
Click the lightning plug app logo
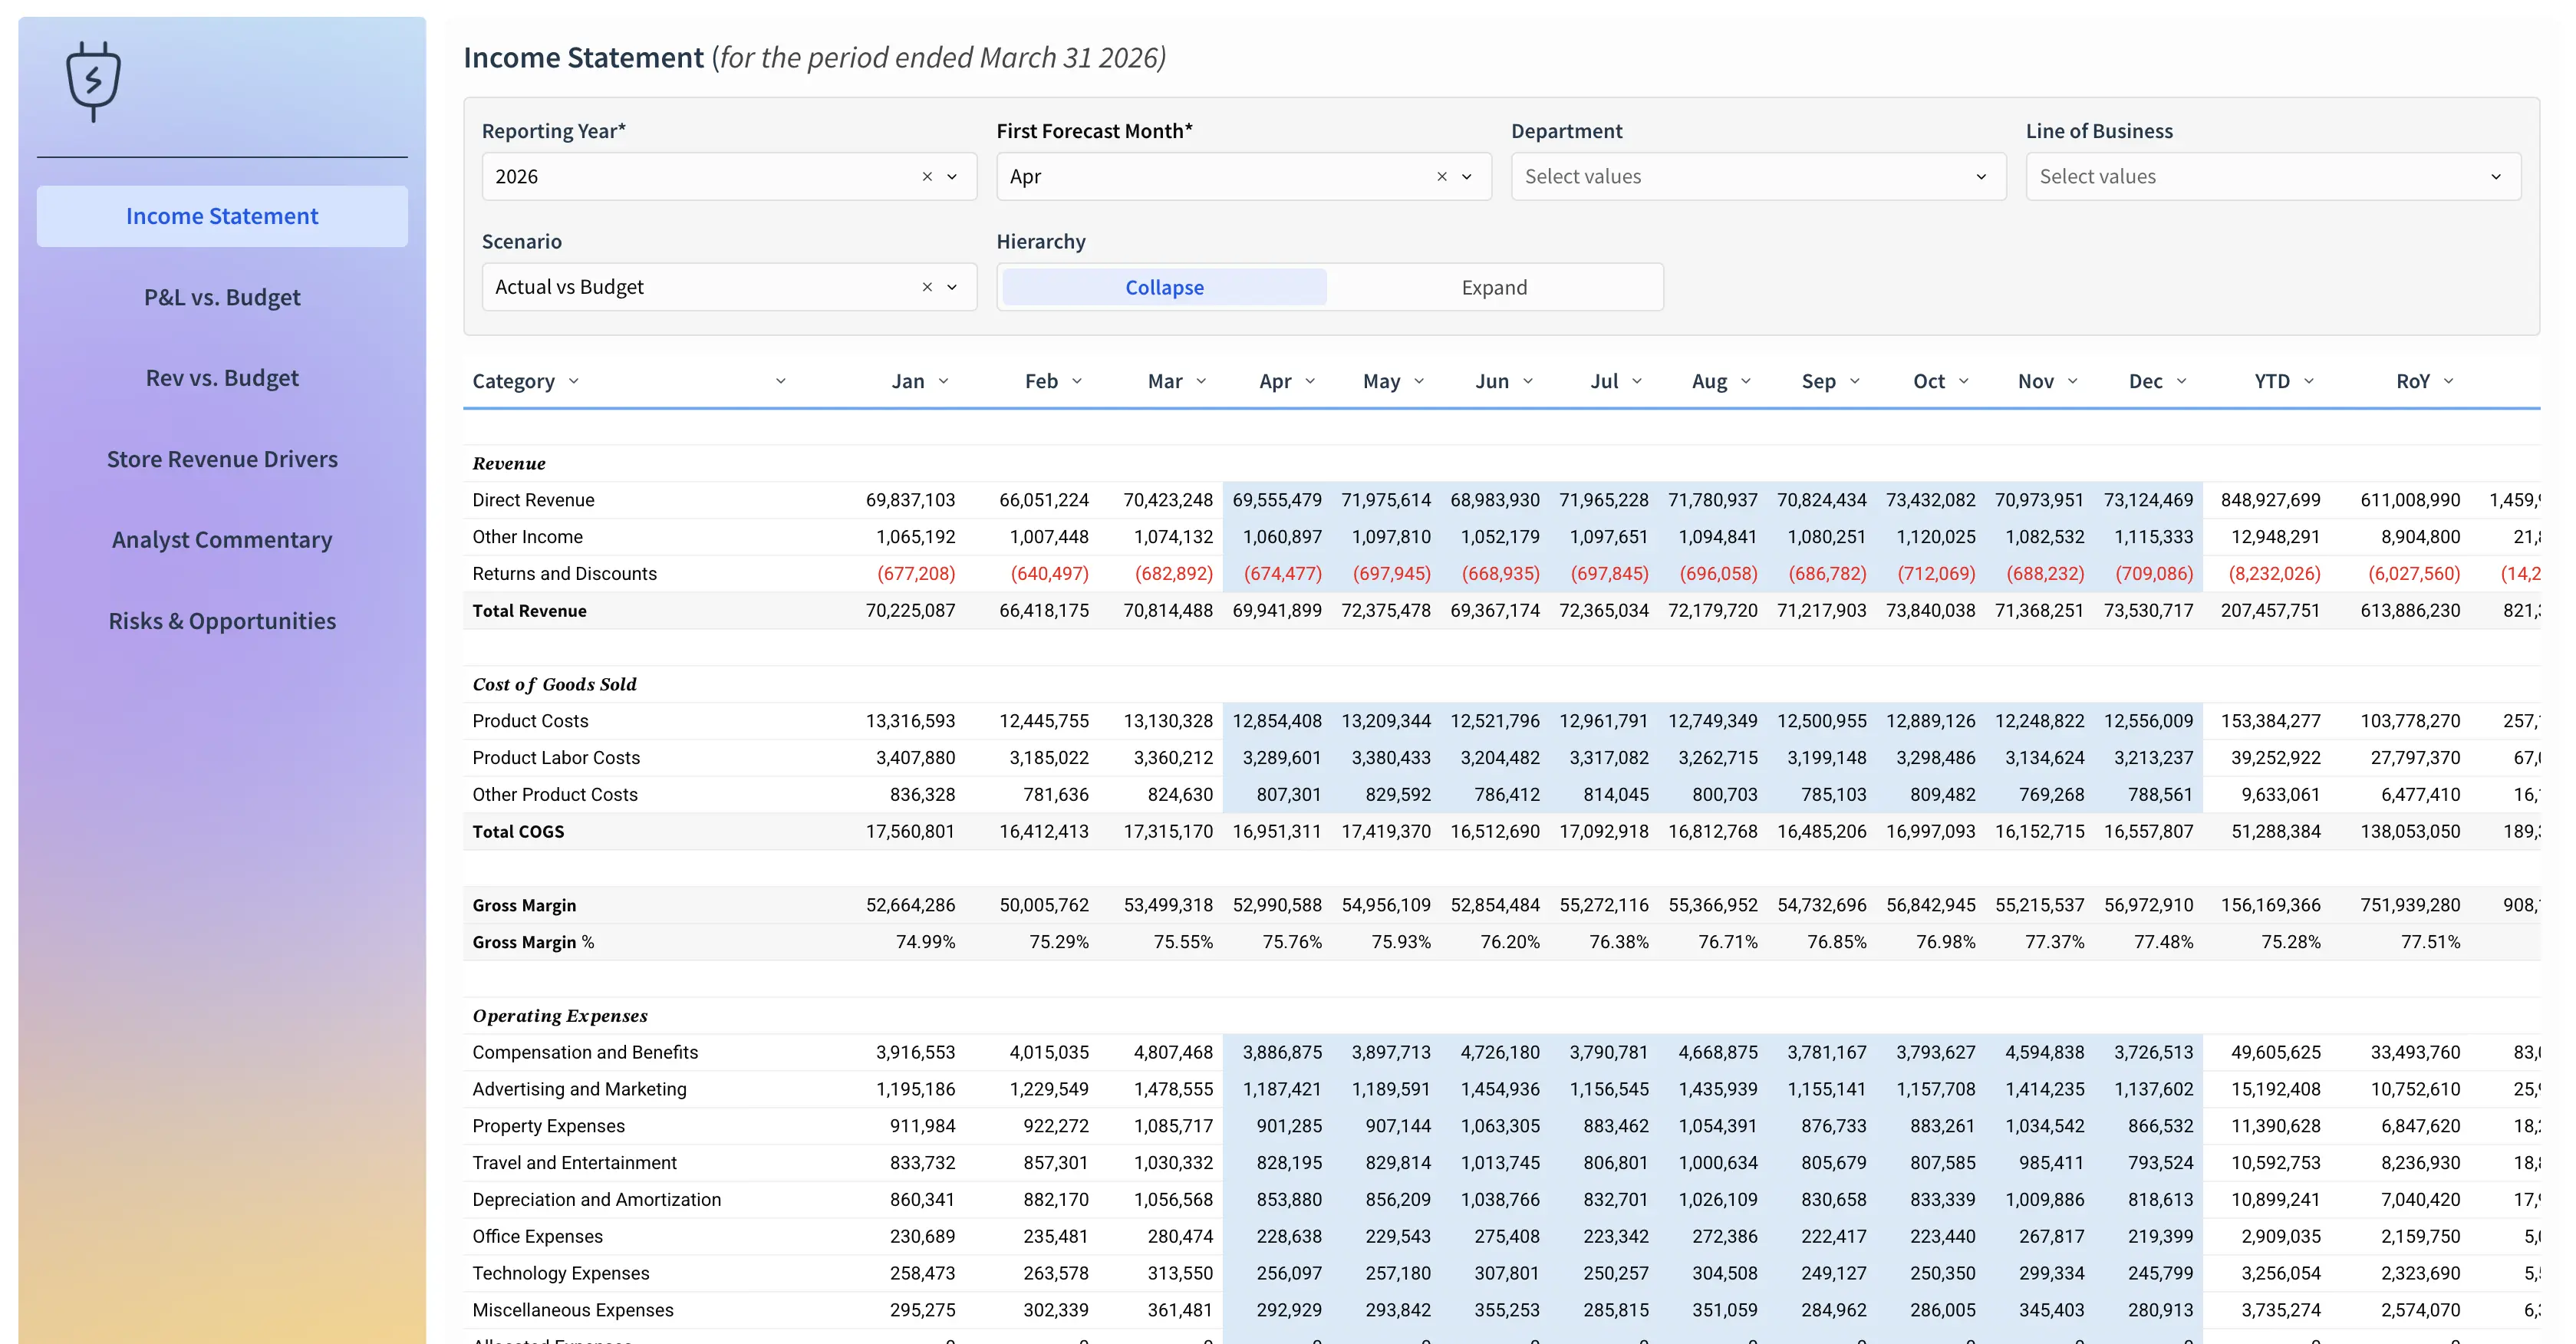[x=93, y=80]
